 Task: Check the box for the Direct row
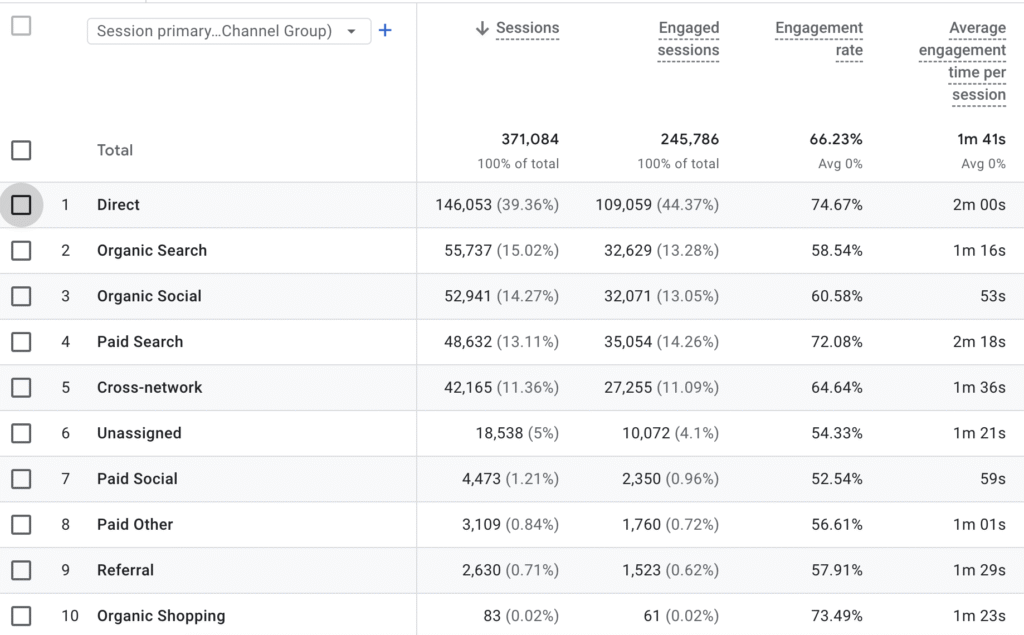click(21, 205)
